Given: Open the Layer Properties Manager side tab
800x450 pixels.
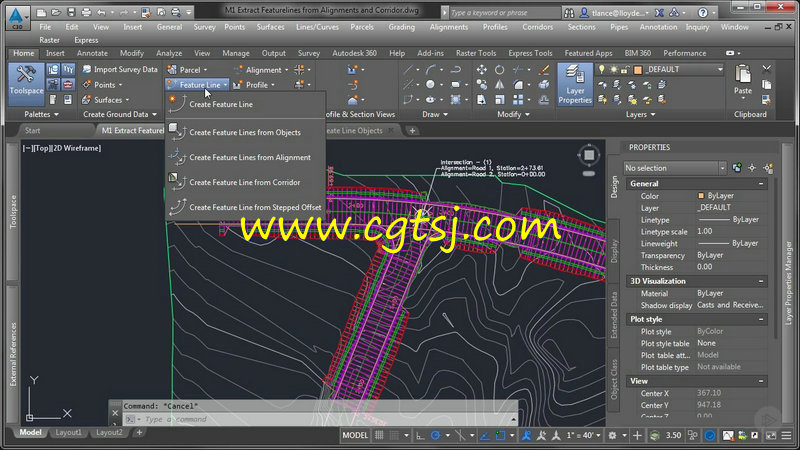Looking at the screenshot, I should point(789,283).
